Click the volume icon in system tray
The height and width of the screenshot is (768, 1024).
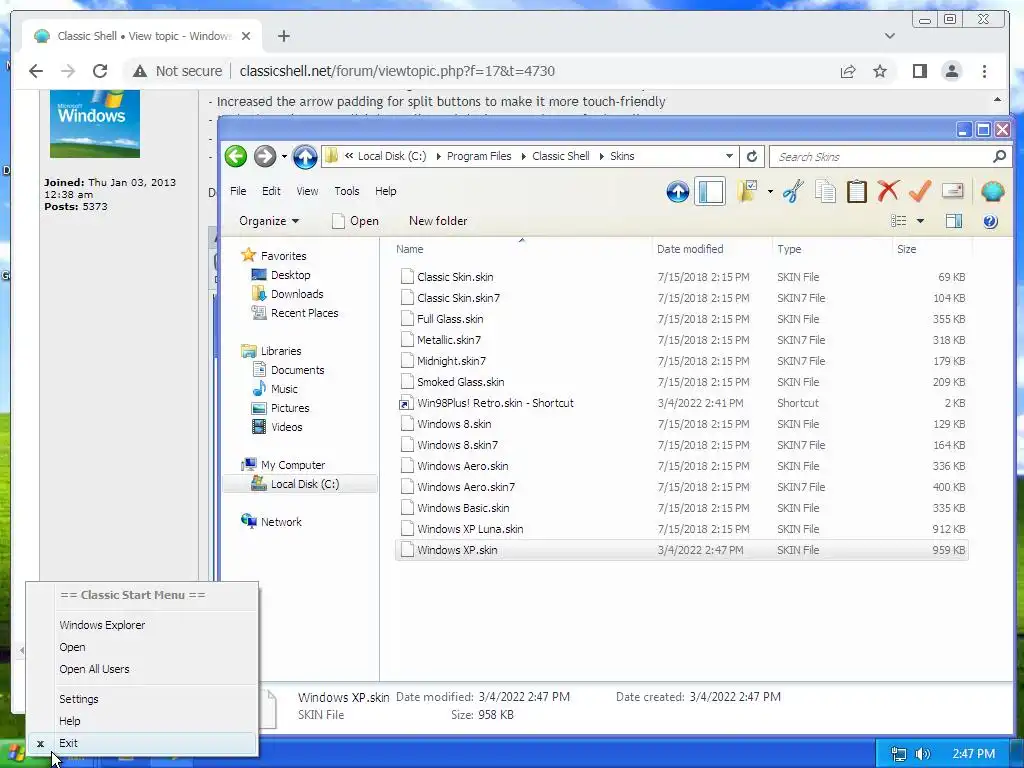click(922, 754)
